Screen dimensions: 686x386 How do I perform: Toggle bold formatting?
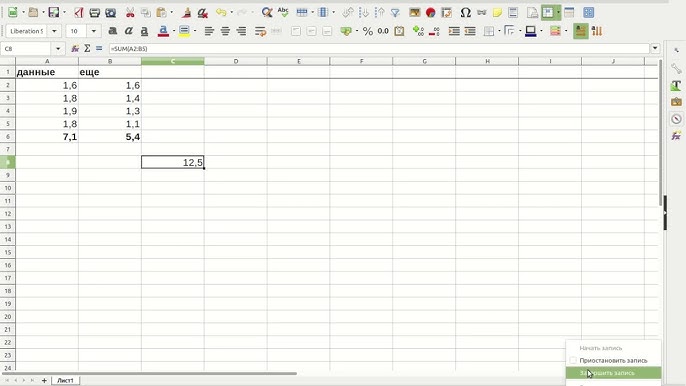[112, 31]
